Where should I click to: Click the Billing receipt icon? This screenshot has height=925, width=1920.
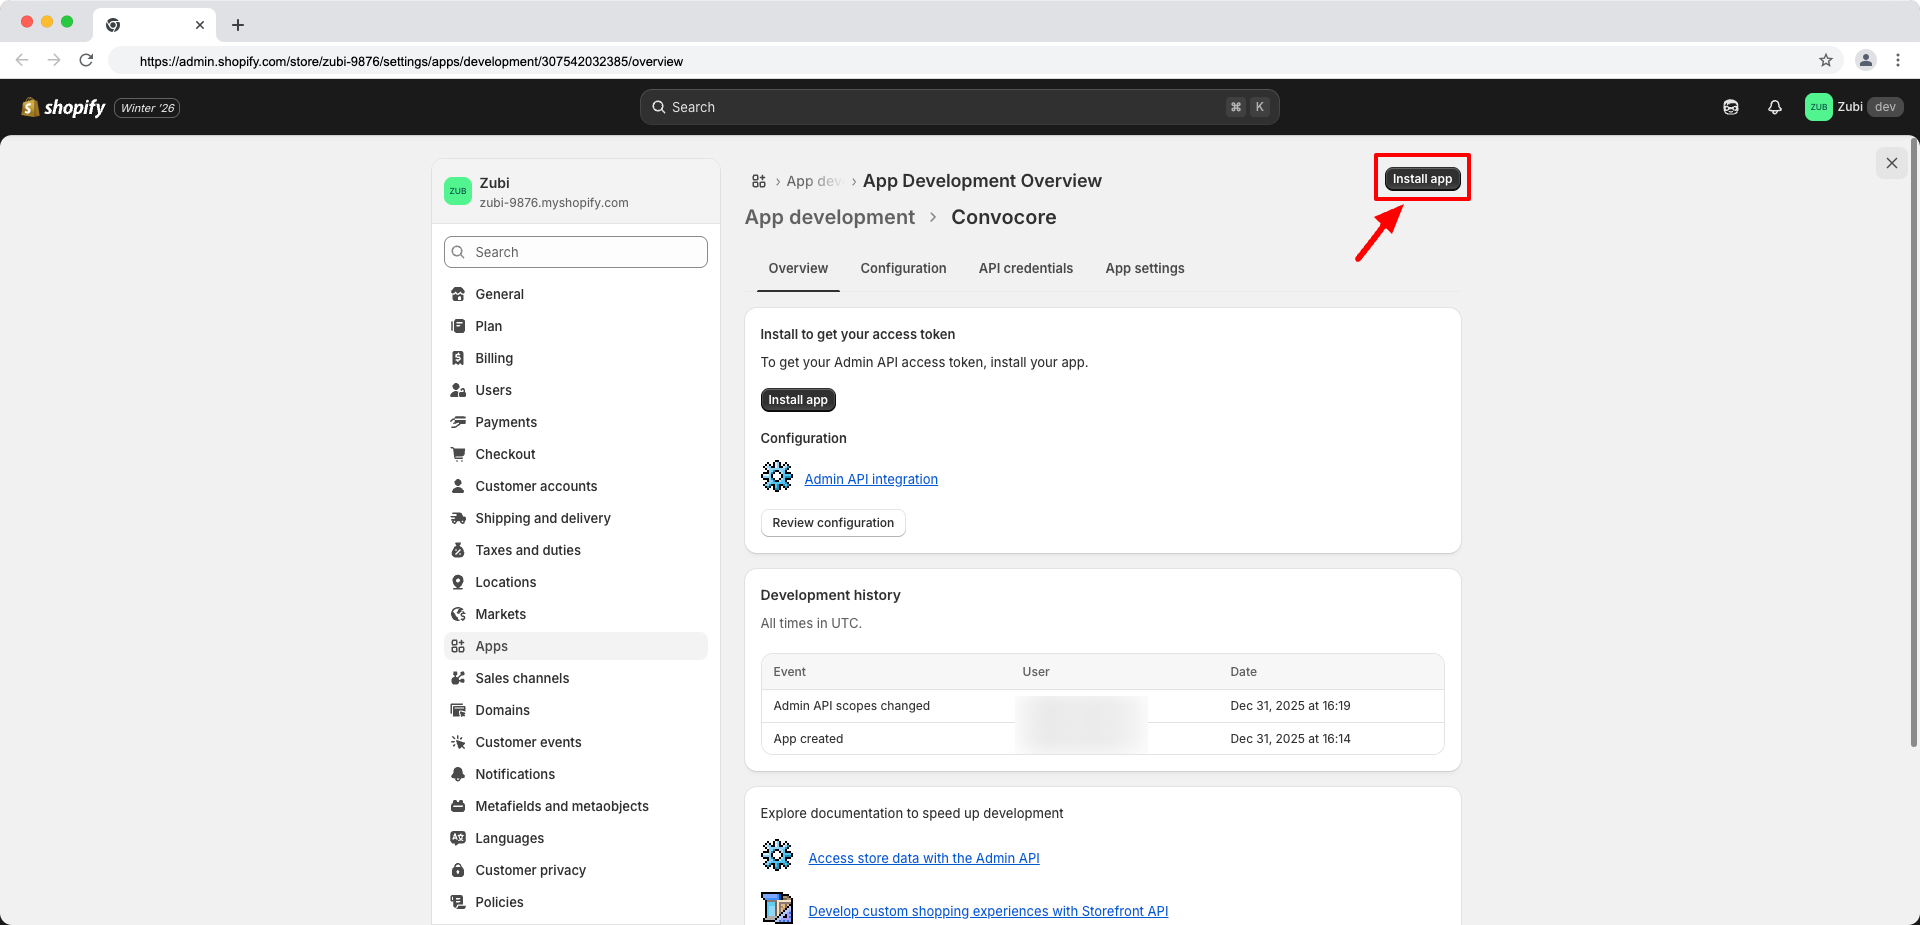coord(458,358)
